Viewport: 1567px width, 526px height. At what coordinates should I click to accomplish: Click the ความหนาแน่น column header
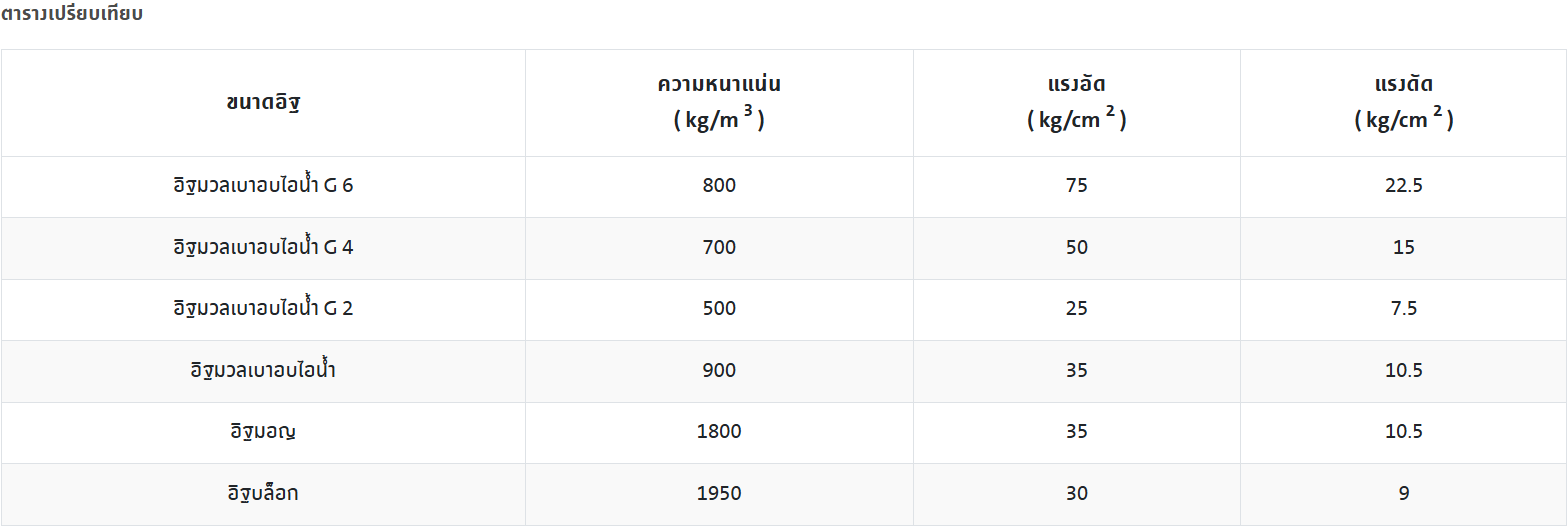tap(719, 84)
